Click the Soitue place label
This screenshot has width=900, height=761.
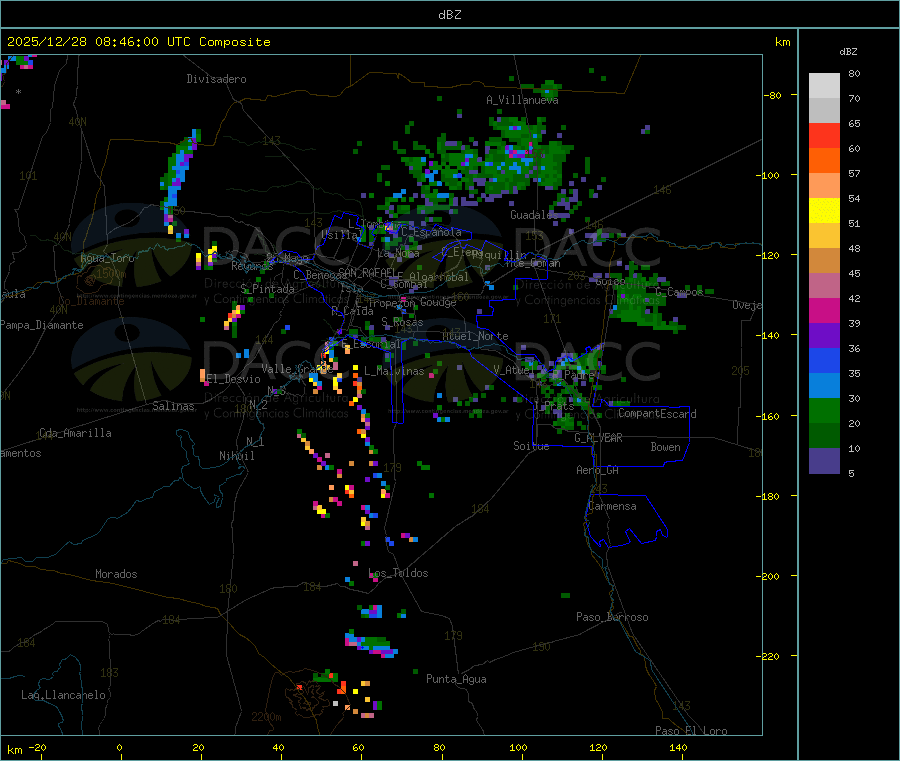[531, 446]
